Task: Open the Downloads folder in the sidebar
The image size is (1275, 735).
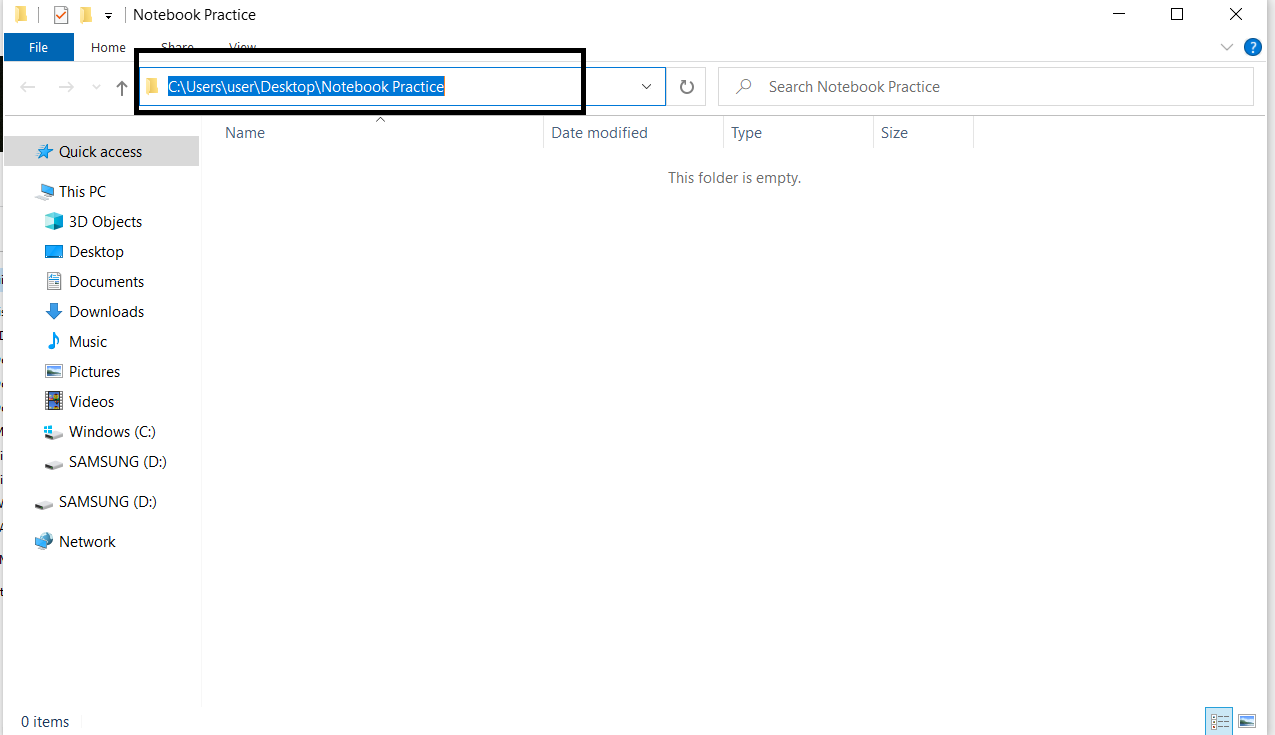Action: click(x=104, y=311)
